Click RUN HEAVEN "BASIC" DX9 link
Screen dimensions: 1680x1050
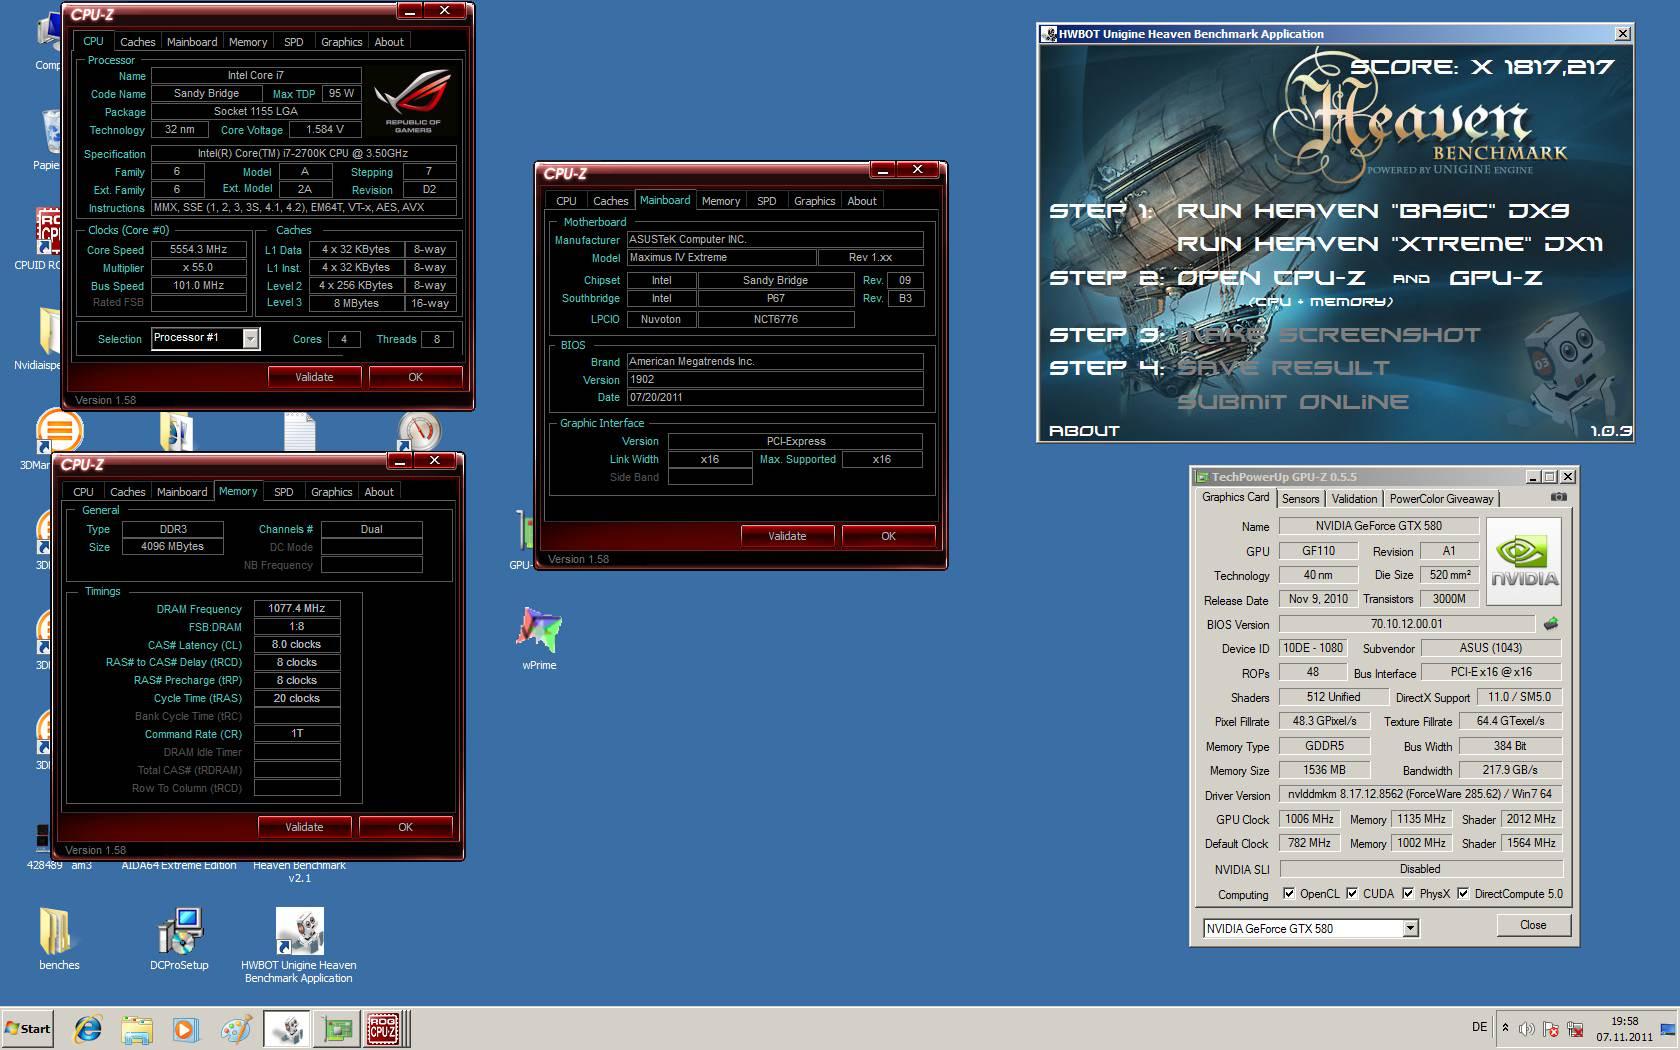tap(1373, 211)
